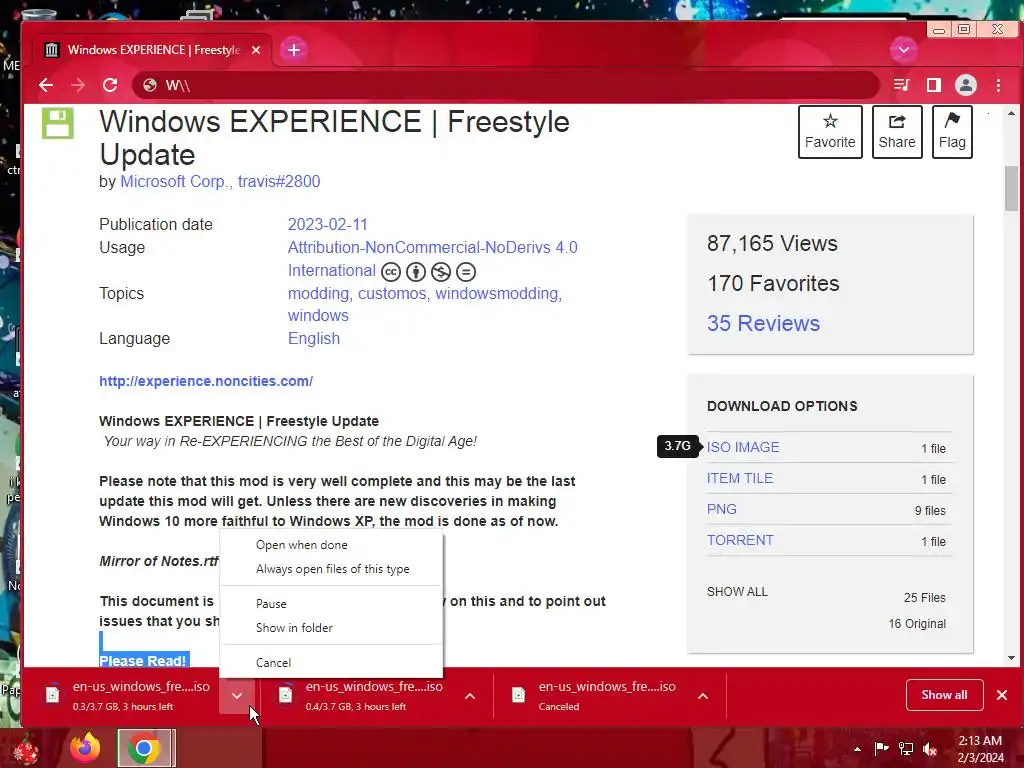This screenshot has height=768, width=1024.
Task: Click the 0.3/3.7 GB download file icon
Action: click(53, 696)
